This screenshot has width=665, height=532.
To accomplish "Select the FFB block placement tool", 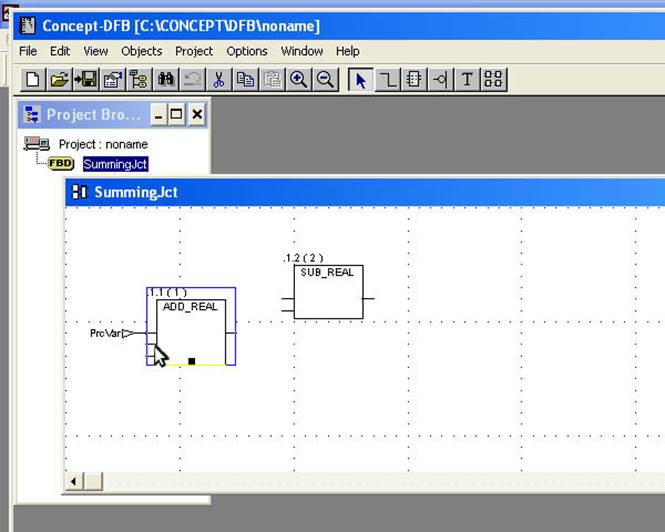I will pos(414,79).
